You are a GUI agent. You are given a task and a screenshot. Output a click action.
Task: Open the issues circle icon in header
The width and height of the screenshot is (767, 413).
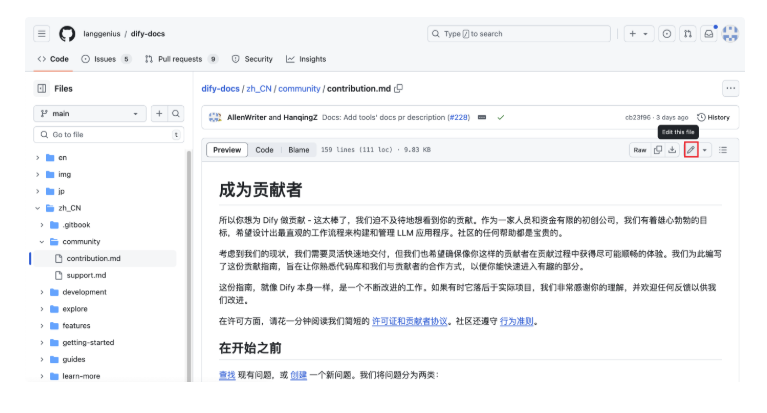pos(667,34)
